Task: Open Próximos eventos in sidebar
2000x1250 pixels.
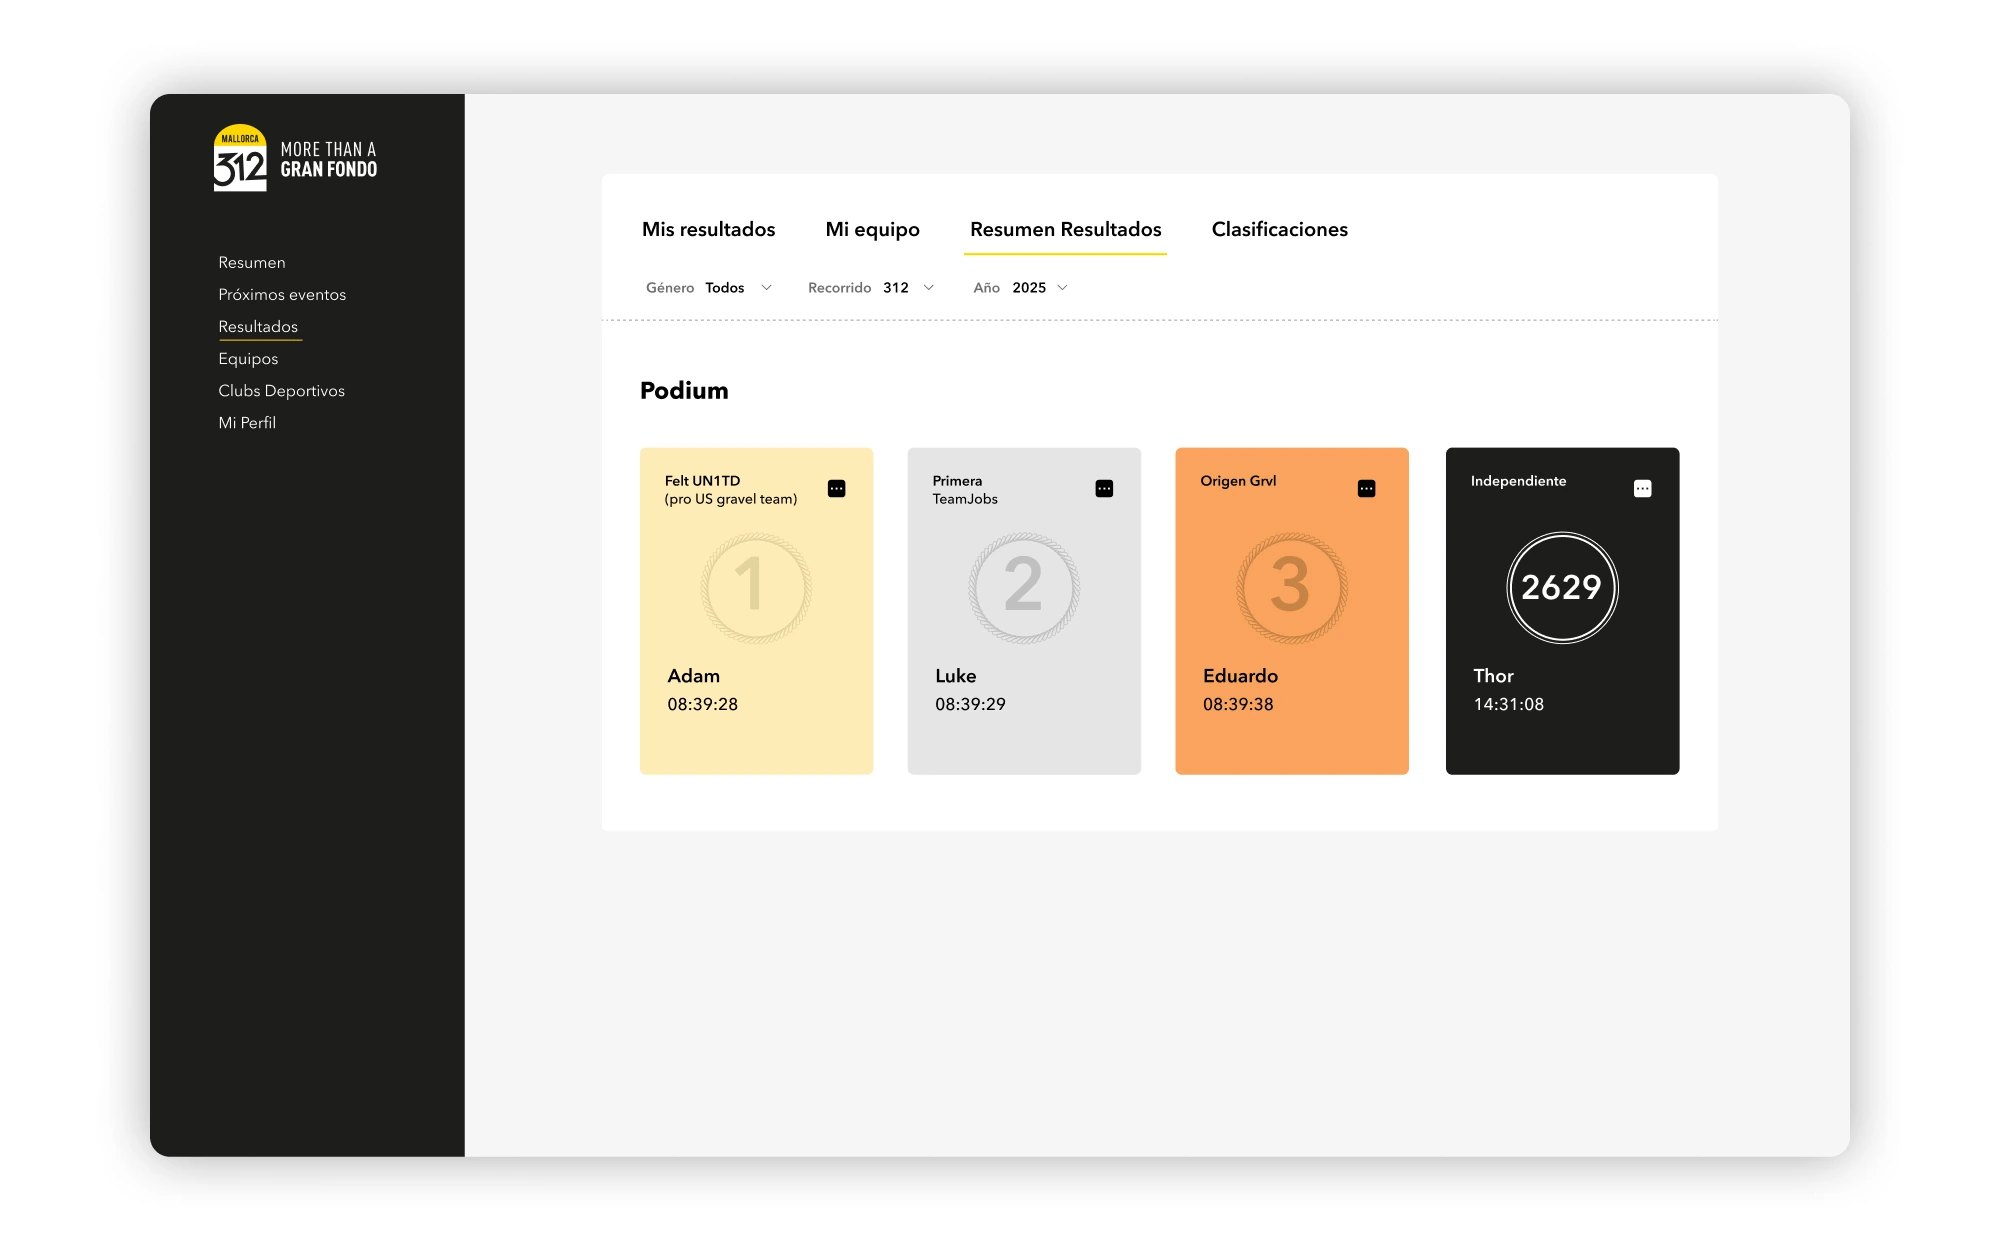Action: coord(282,295)
